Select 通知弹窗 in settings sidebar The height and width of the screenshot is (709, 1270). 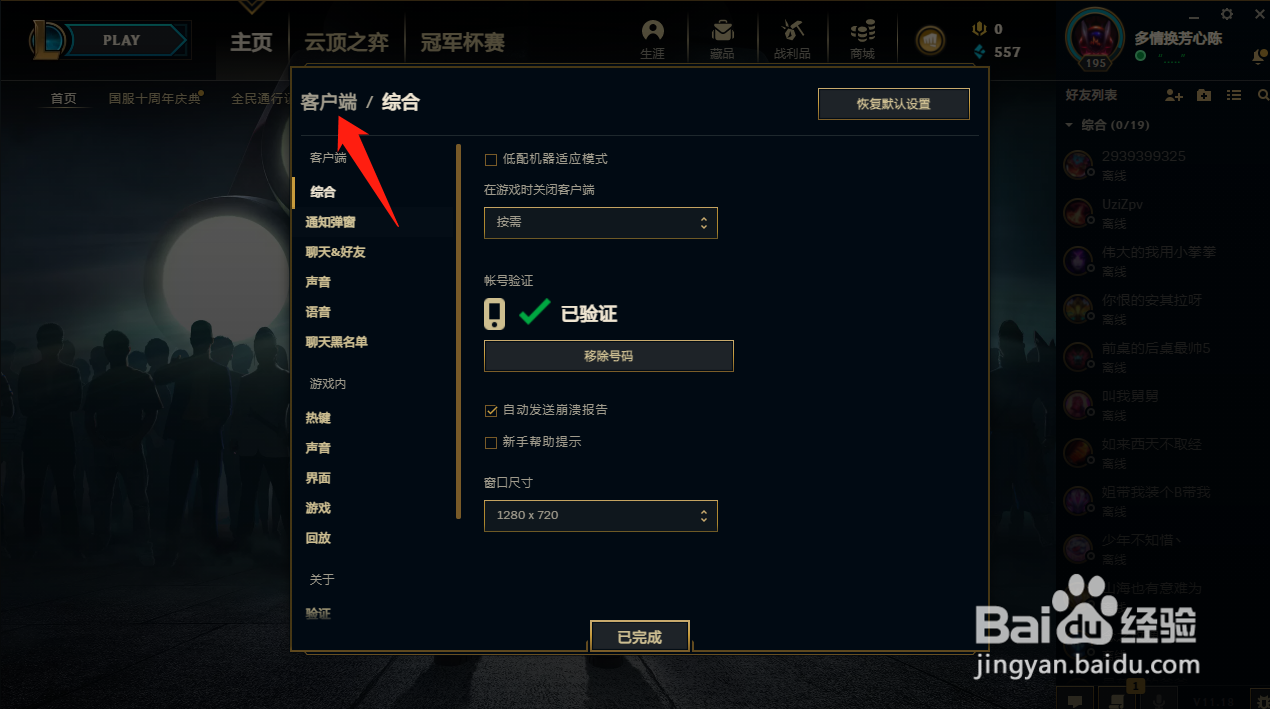point(331,222)
